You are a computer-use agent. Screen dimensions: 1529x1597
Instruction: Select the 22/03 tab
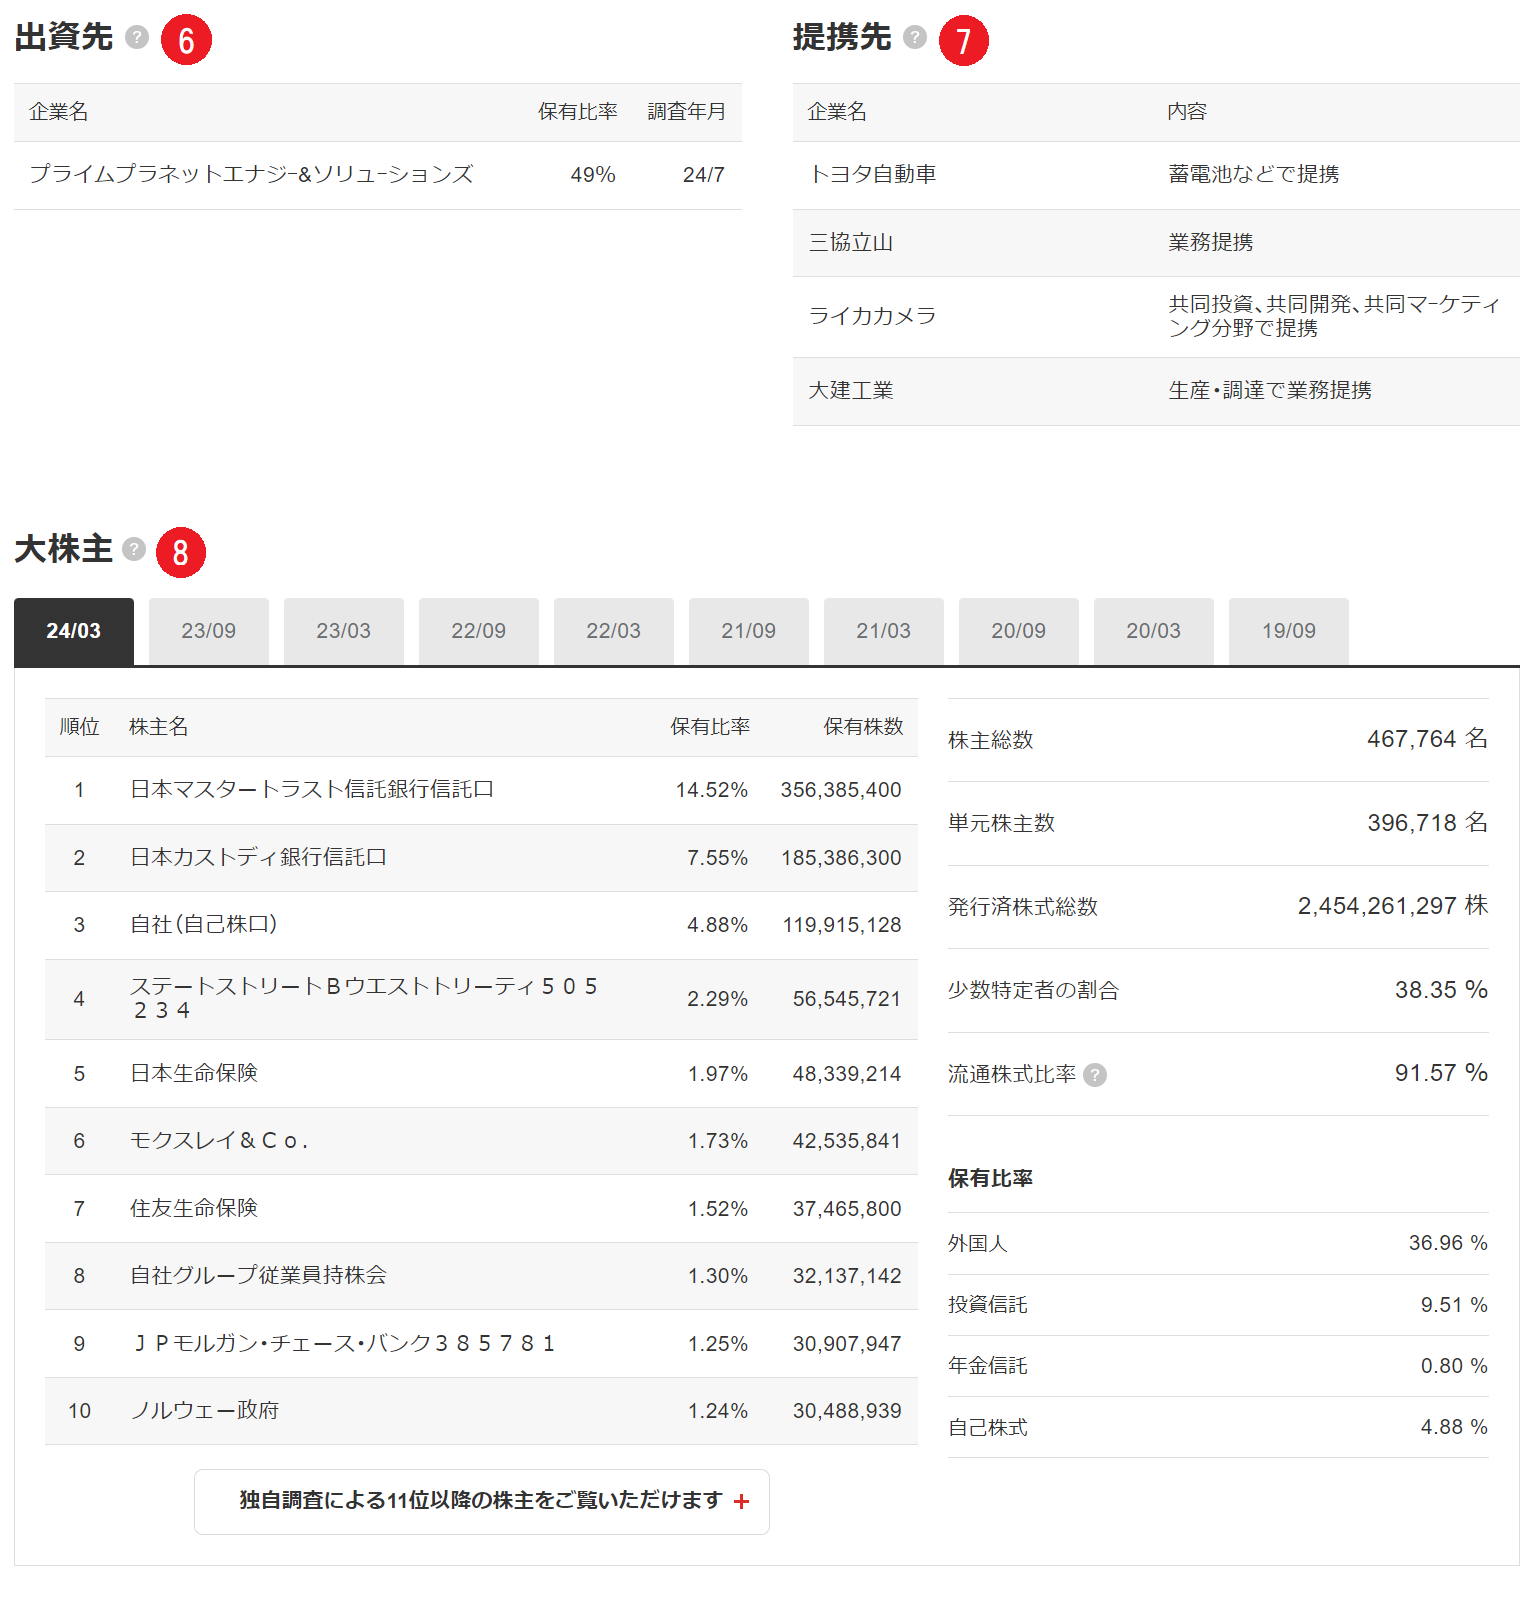(614, 631)
